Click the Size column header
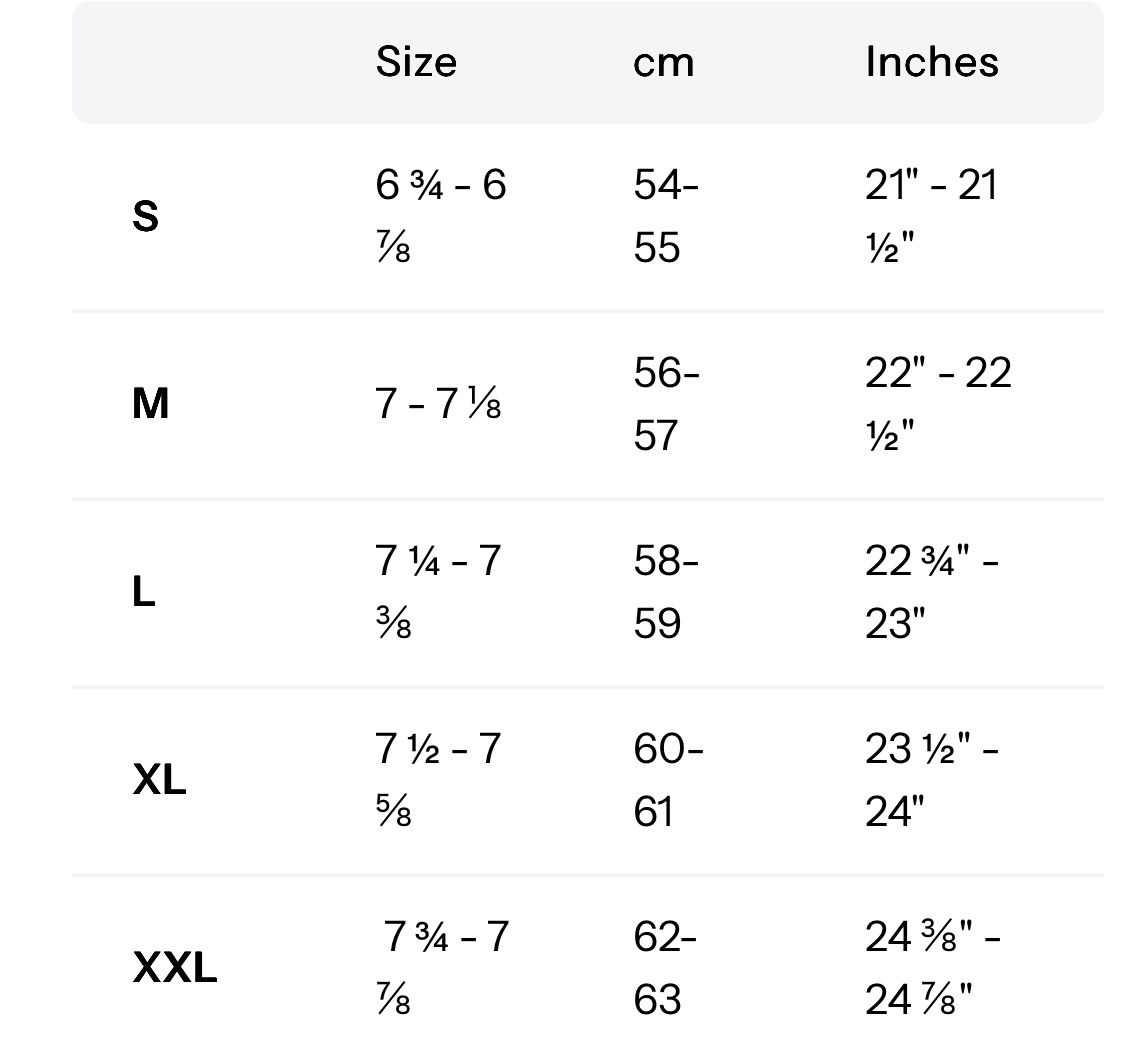This screenshot has width=1132, height=1055. pos(416,62)
